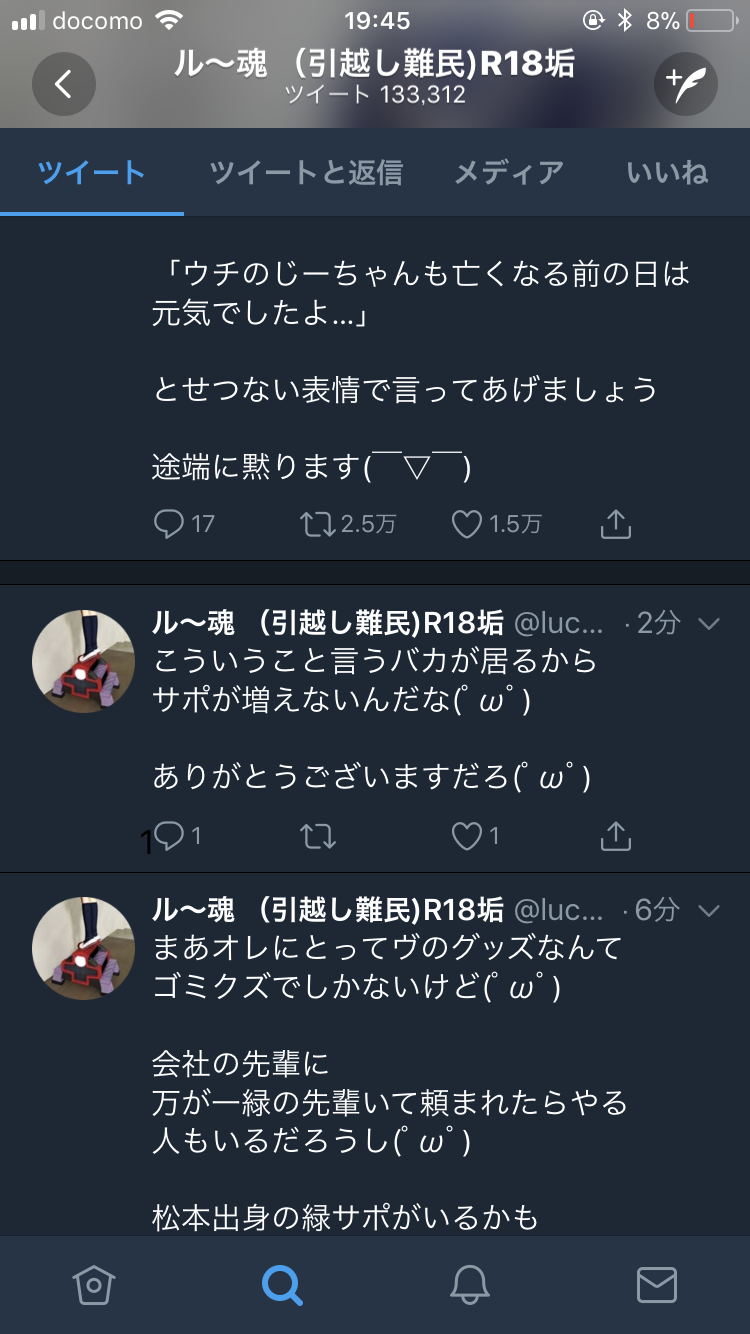The height and width of the screenshot is (1334, 750).
Task: Switch to the ツイートと返信 tab
Action: [306, 173]
